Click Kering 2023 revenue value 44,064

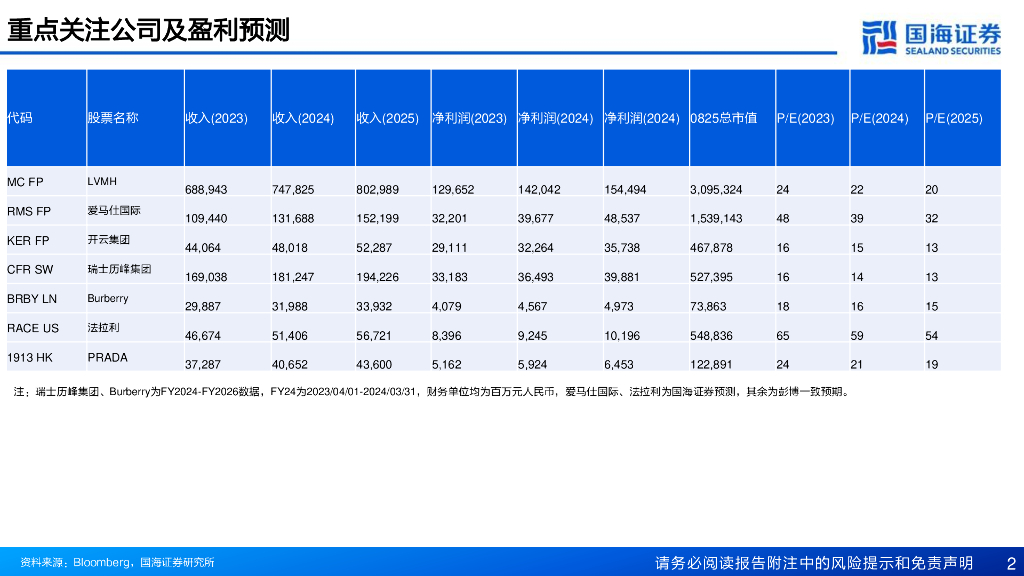[202, 248]
